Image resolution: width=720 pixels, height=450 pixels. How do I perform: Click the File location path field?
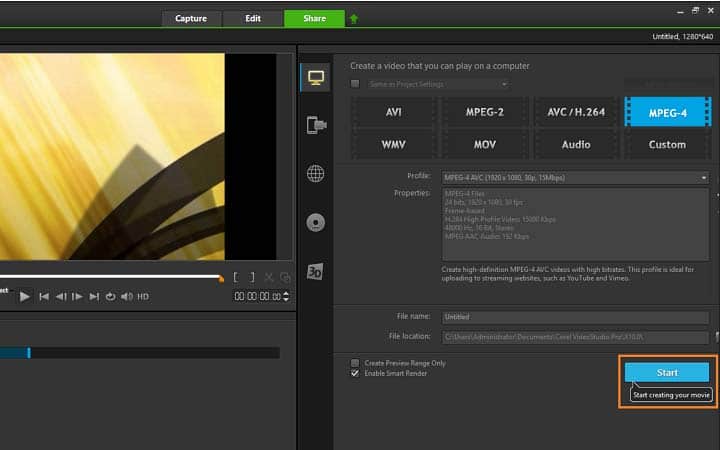[x=575, y=337]
